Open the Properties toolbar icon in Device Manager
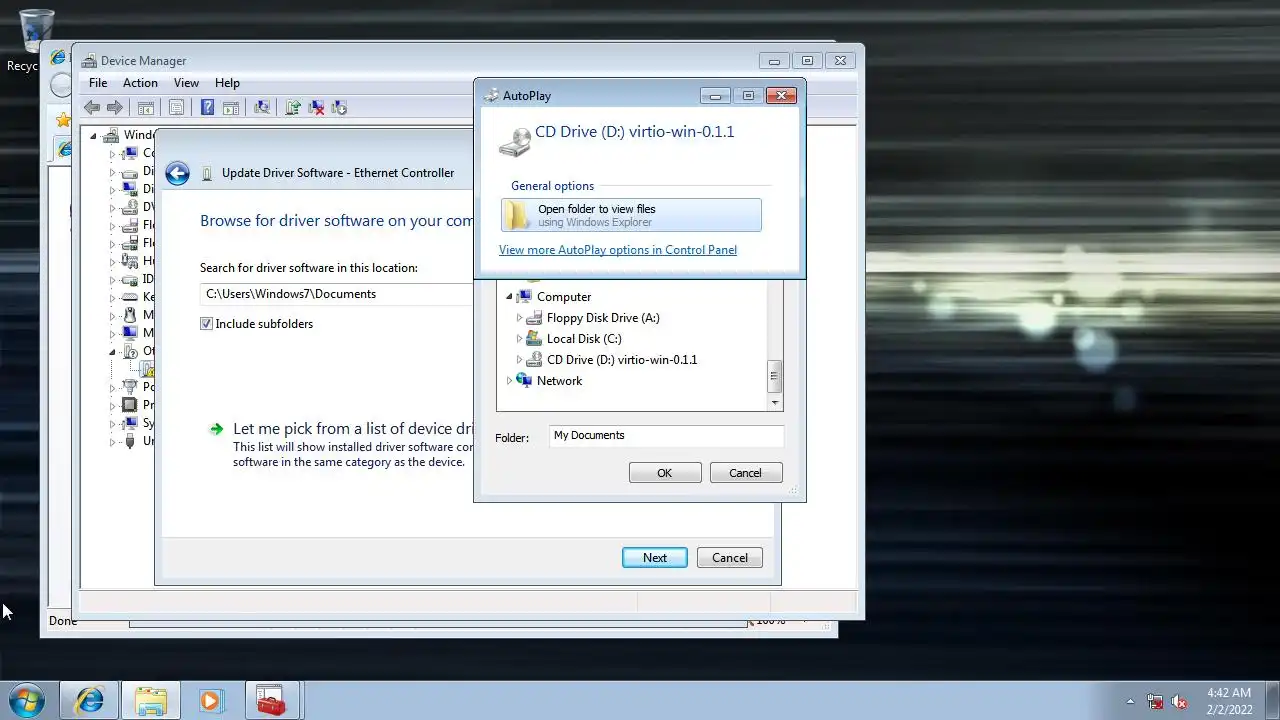This screenshot has width=1280, height=720. click(176, 108)
